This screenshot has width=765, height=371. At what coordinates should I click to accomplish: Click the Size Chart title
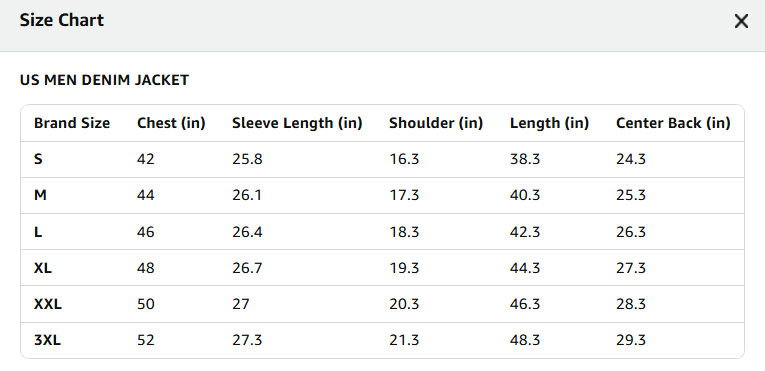(61, 21)
